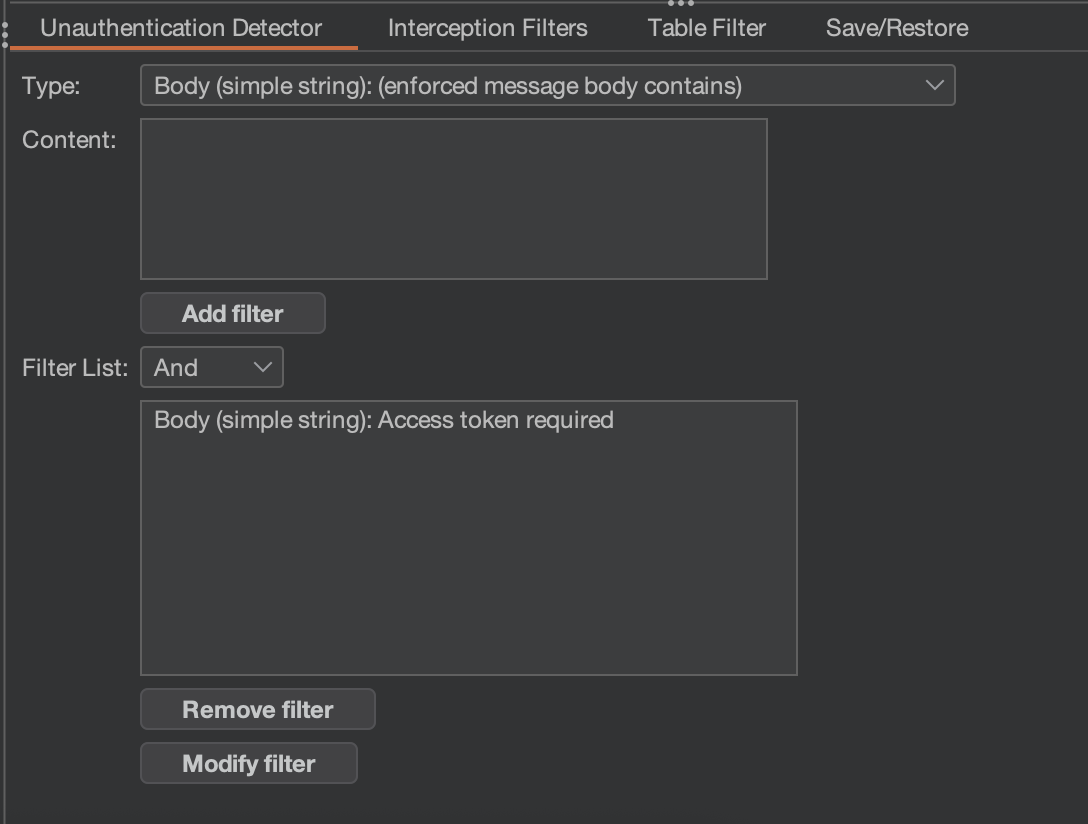The width and height of the screenshot is (1088, 824).
Task: Click the top panel drag handle dots
Action: click(681, 4)
